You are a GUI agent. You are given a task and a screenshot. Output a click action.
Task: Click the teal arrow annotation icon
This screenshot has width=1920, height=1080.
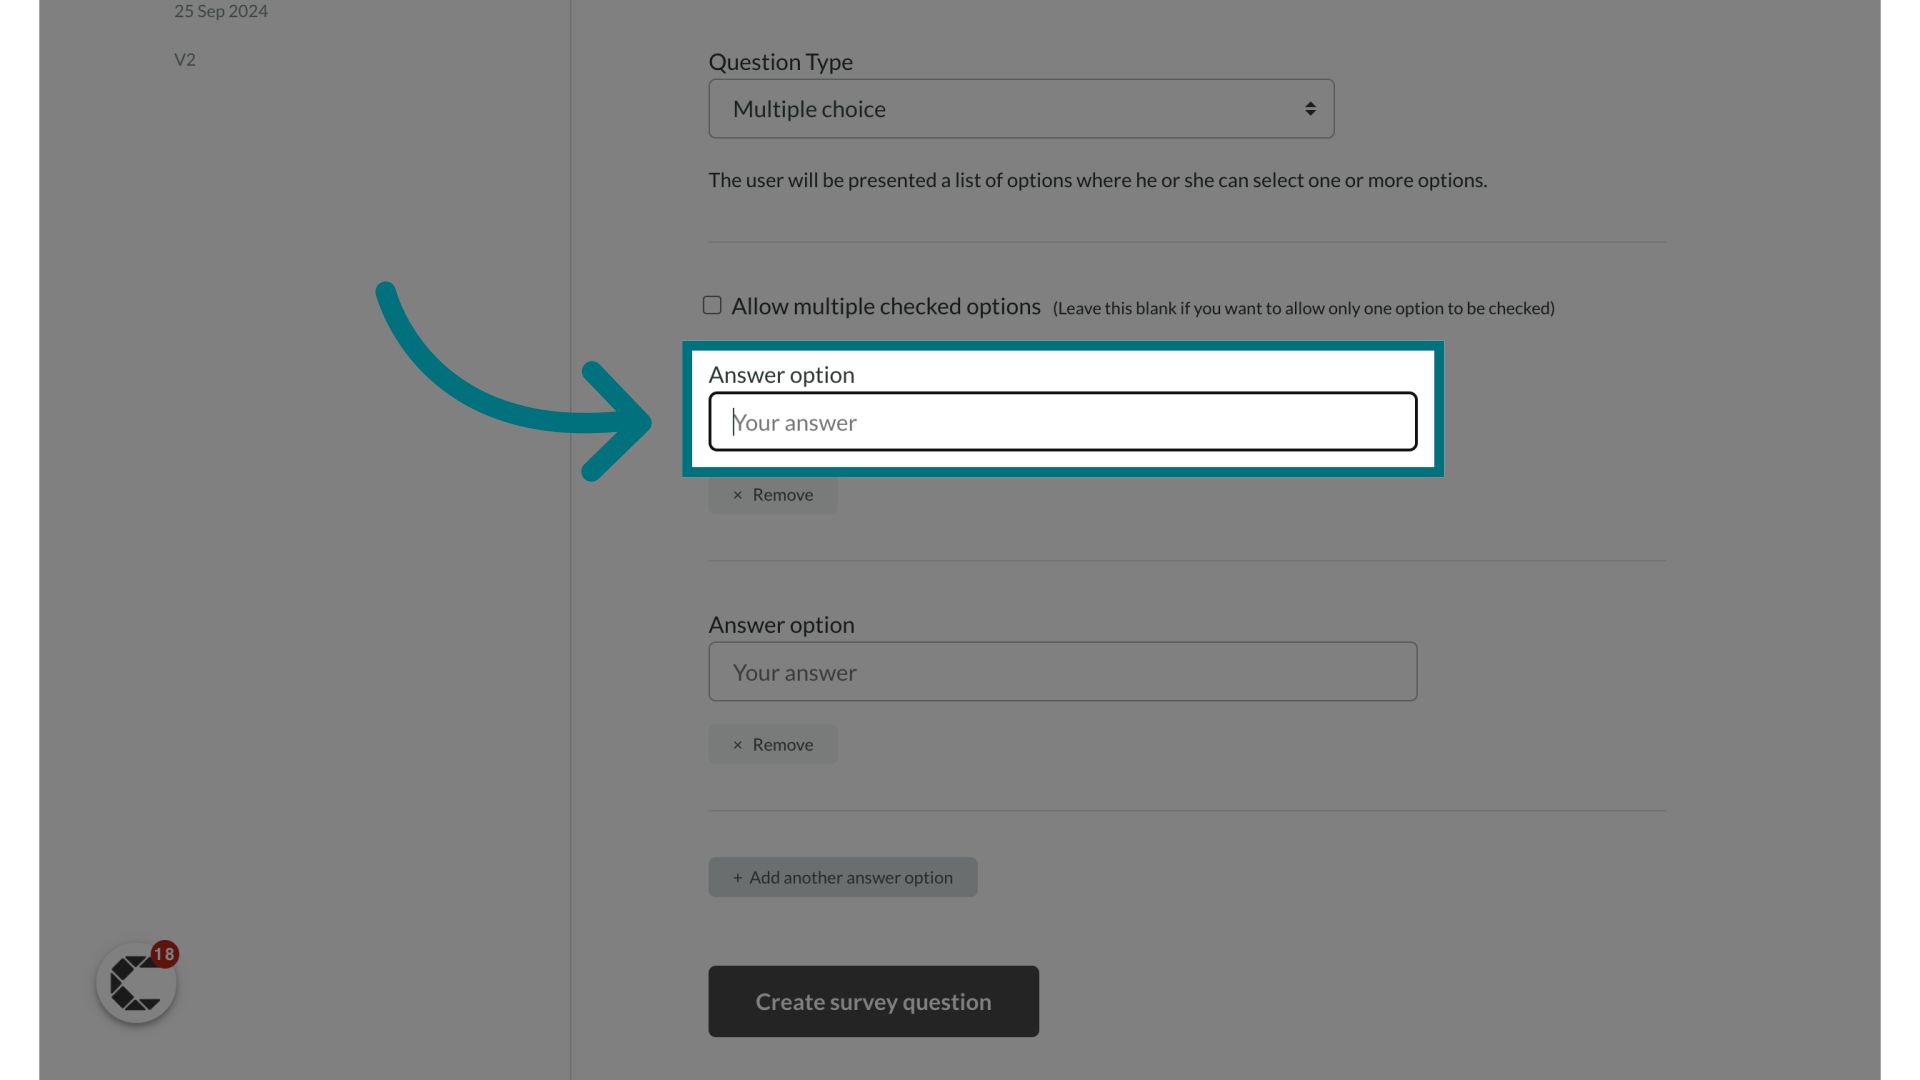[x=513, y=381]
